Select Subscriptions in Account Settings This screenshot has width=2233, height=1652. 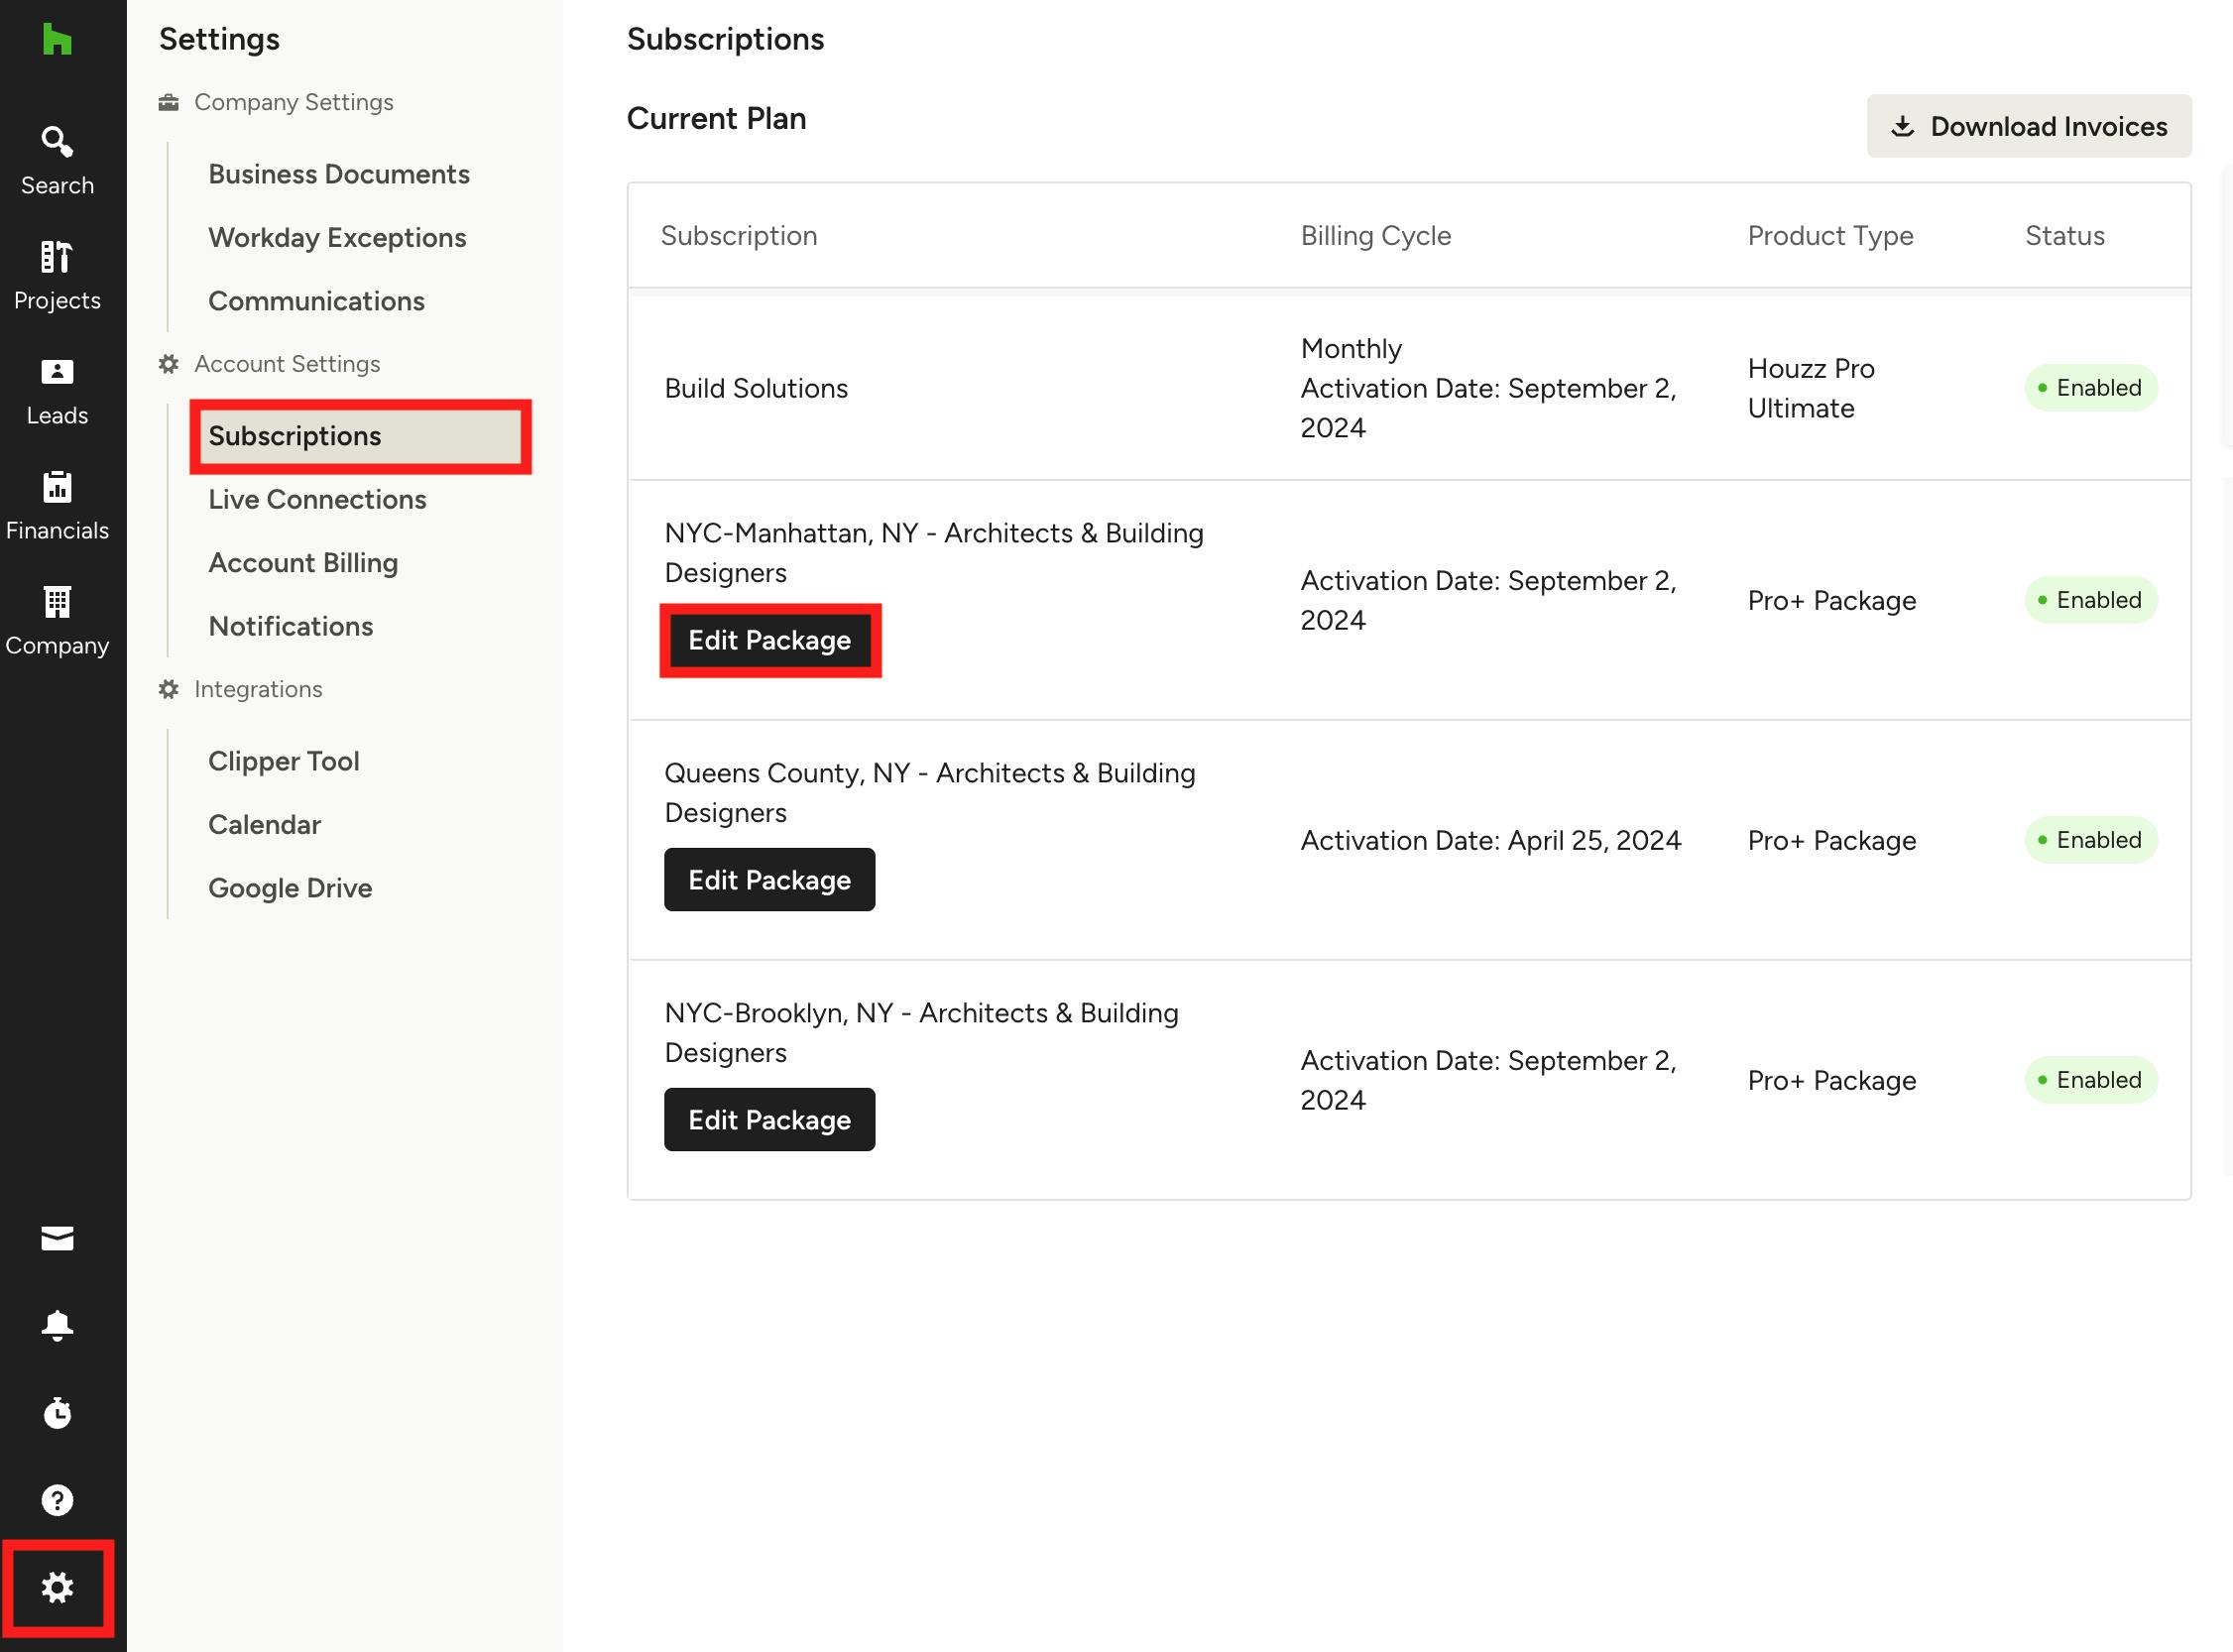tap(360, 436)
